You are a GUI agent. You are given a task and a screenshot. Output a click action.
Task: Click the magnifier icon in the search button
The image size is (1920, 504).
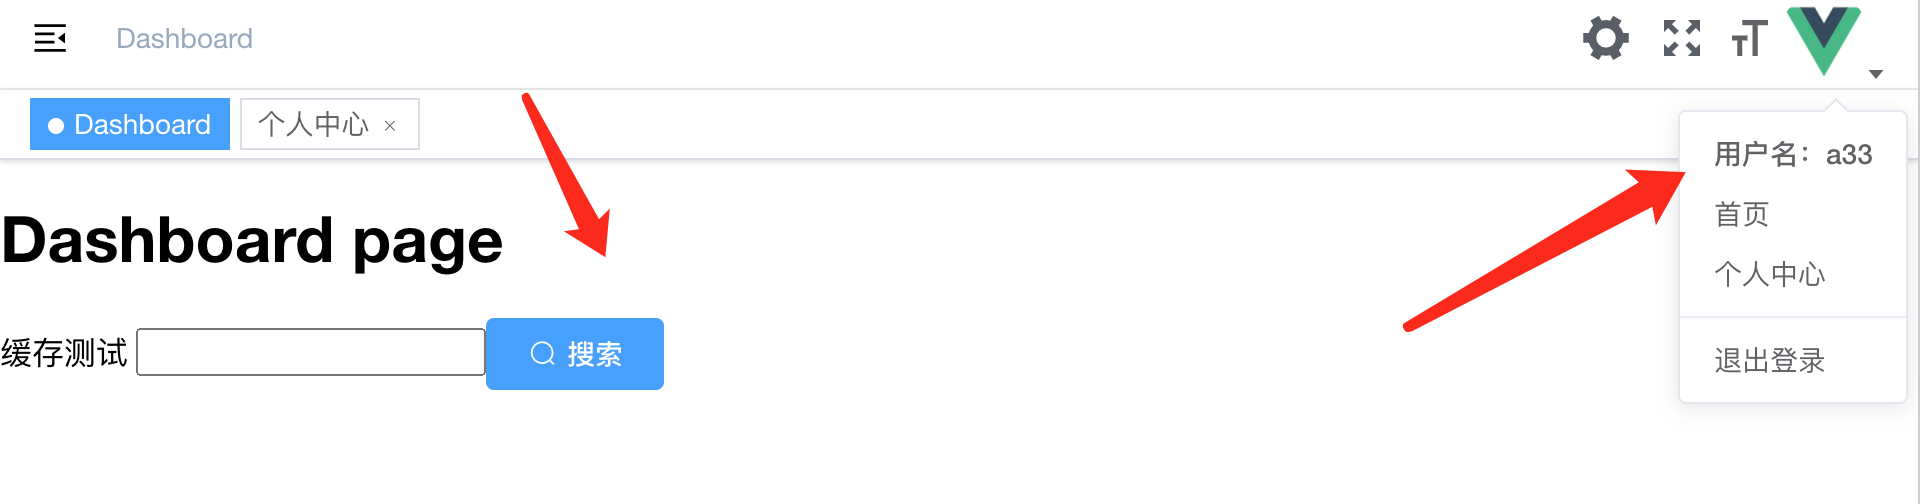click(543, 354)
